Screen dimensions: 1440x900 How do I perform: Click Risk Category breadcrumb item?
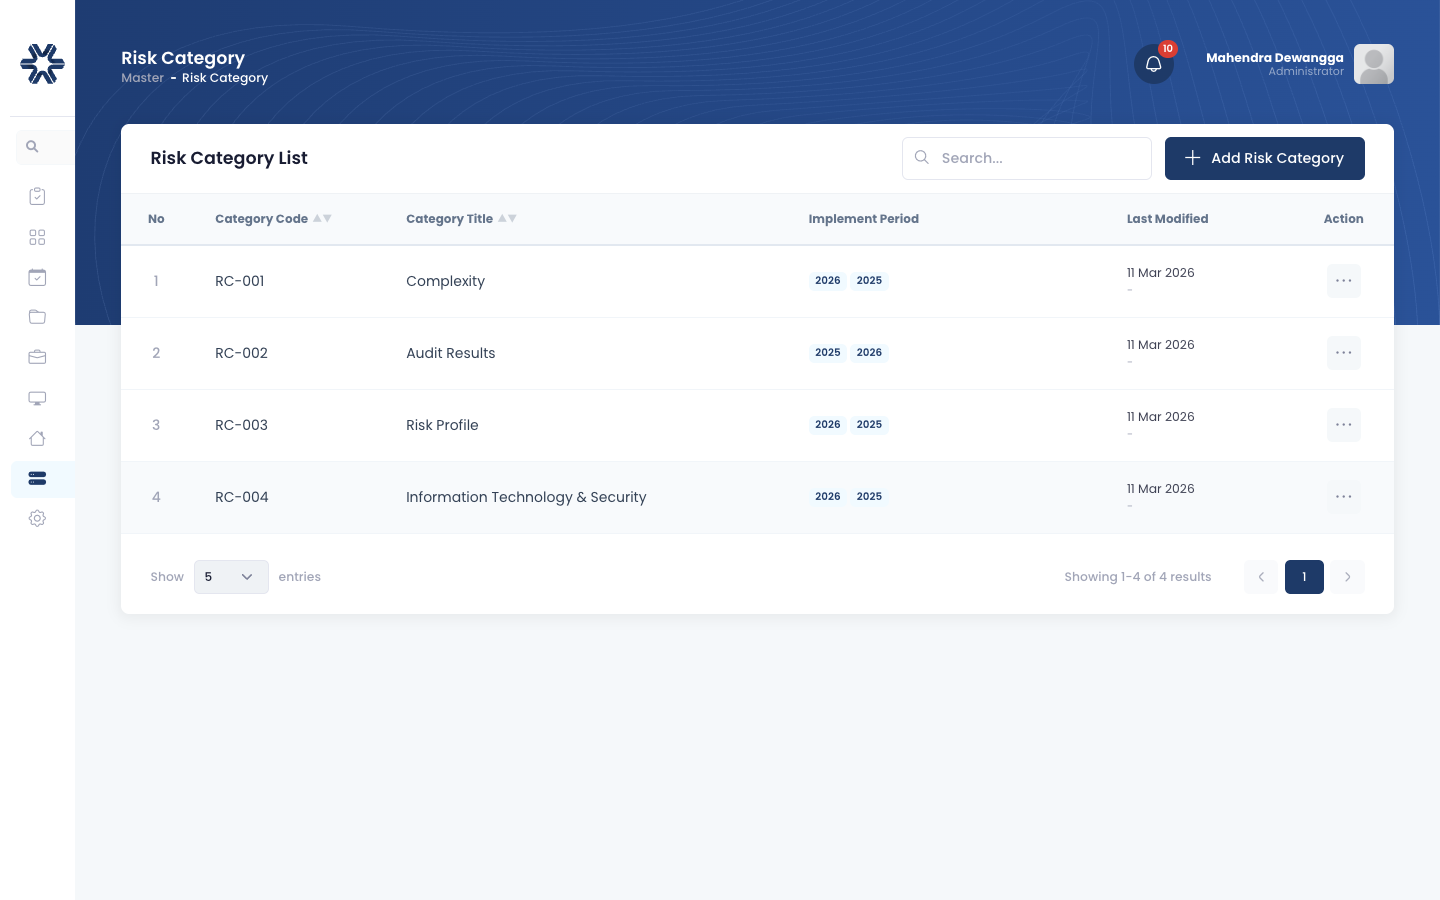click(x=225, y=78)
